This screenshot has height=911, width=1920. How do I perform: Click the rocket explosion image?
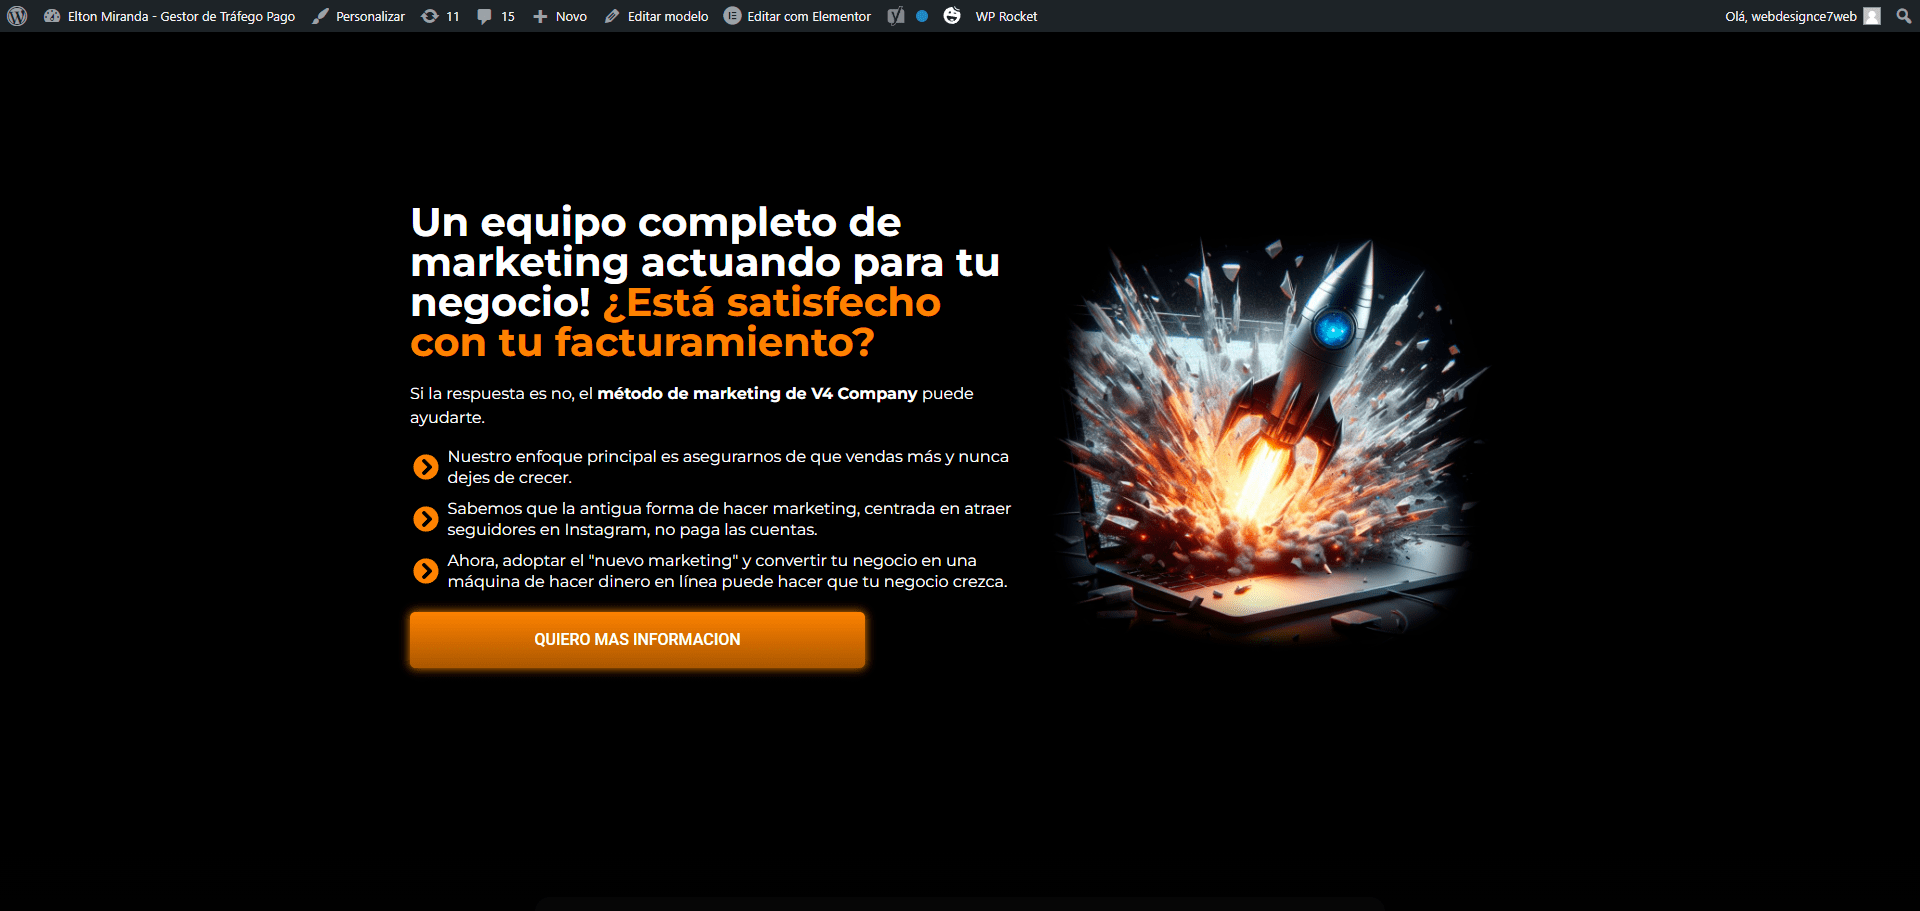pyautogui.click(x=1272, y=438)
